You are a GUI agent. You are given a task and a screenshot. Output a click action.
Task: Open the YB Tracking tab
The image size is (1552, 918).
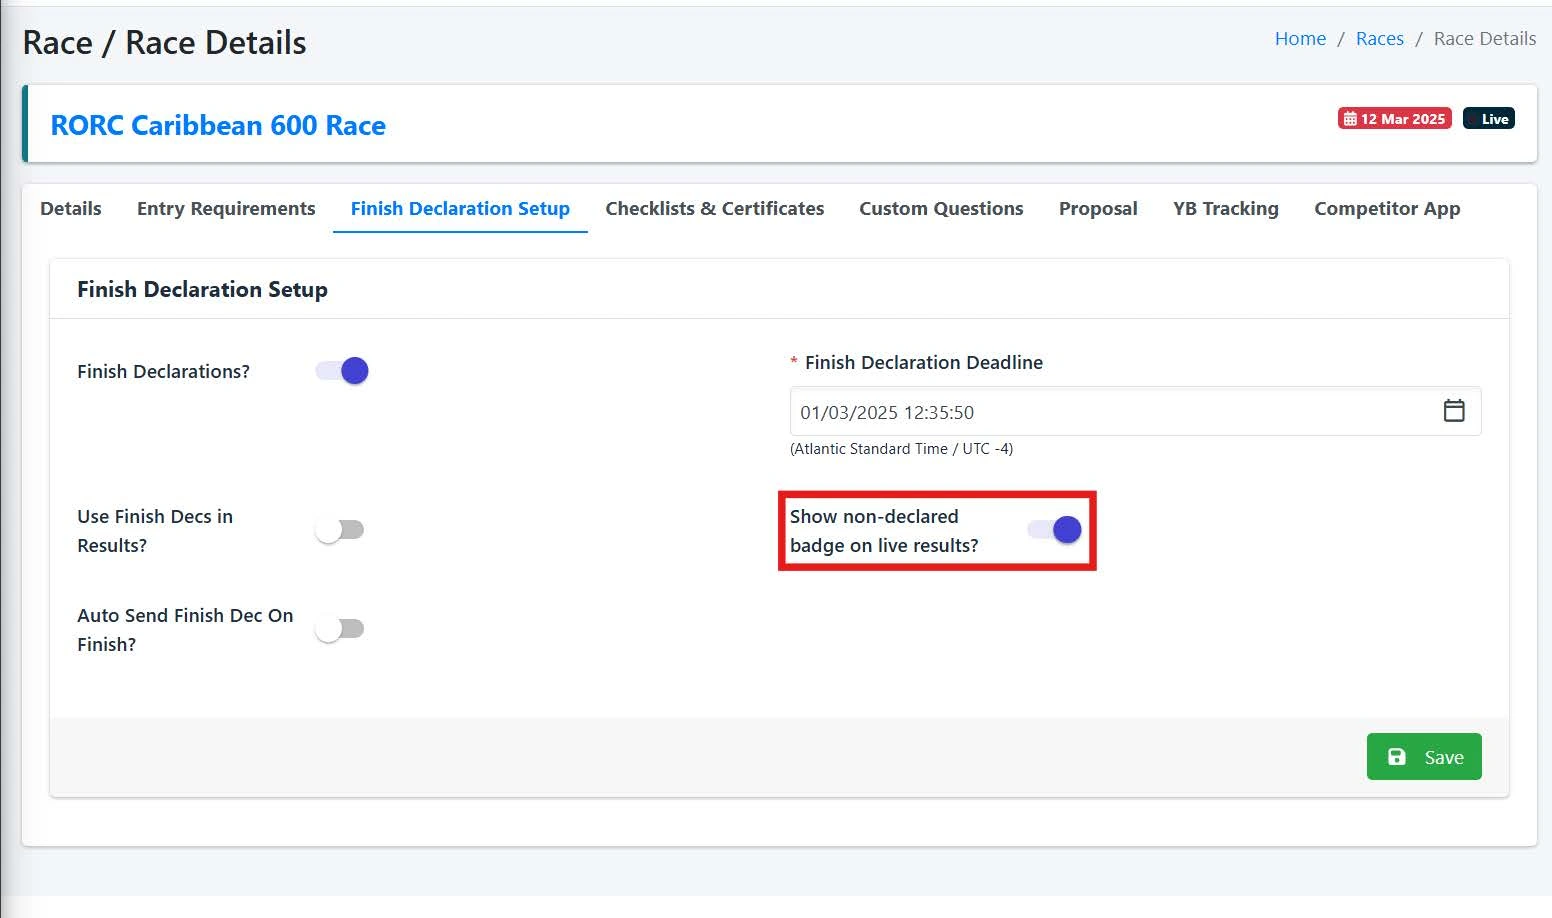(x=1226, y=209)
